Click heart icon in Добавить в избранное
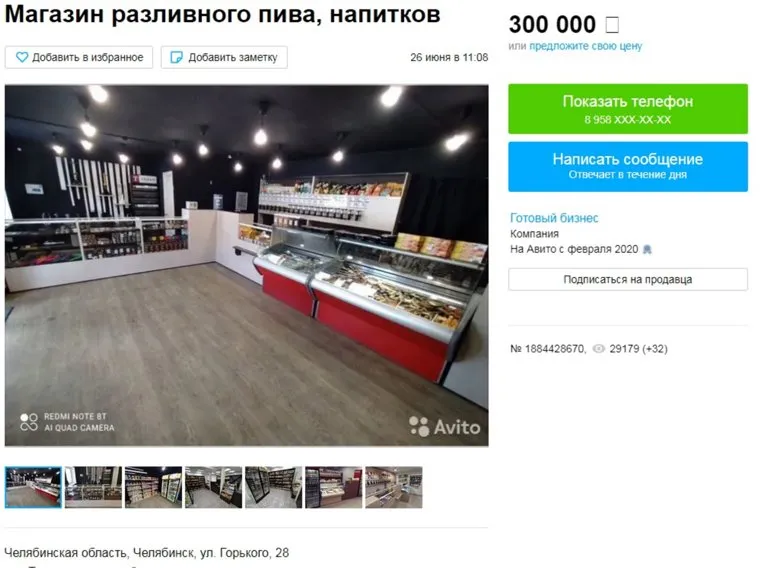 tap(22, 57)
